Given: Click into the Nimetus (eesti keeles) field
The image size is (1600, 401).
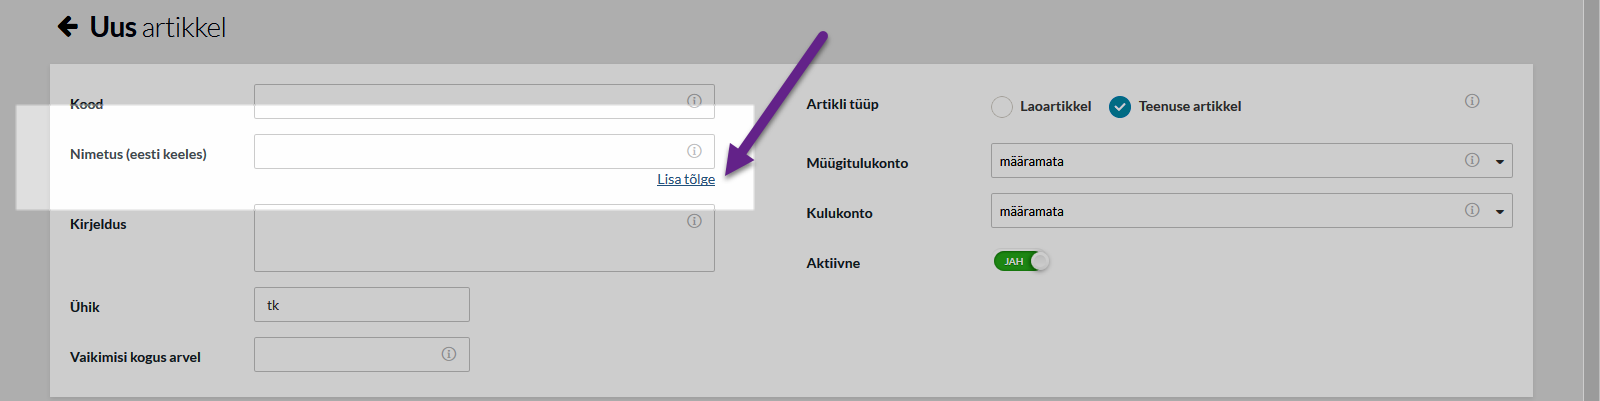Looking at the screenshot, I should pos(484,152).
